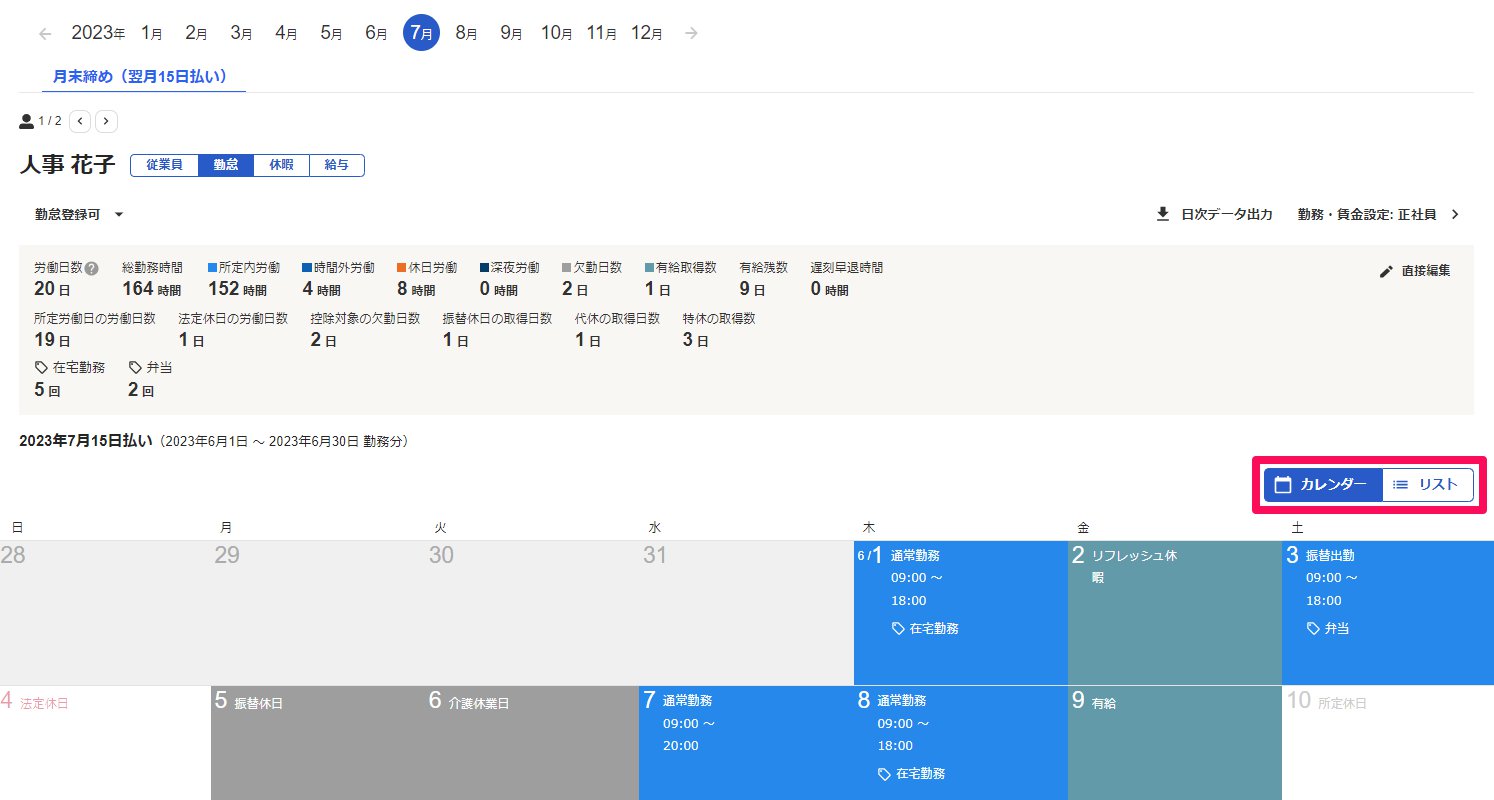Click the 在宅勤務 tag icon on June 1
This screenshot has height=800, width=1494.
898,629
